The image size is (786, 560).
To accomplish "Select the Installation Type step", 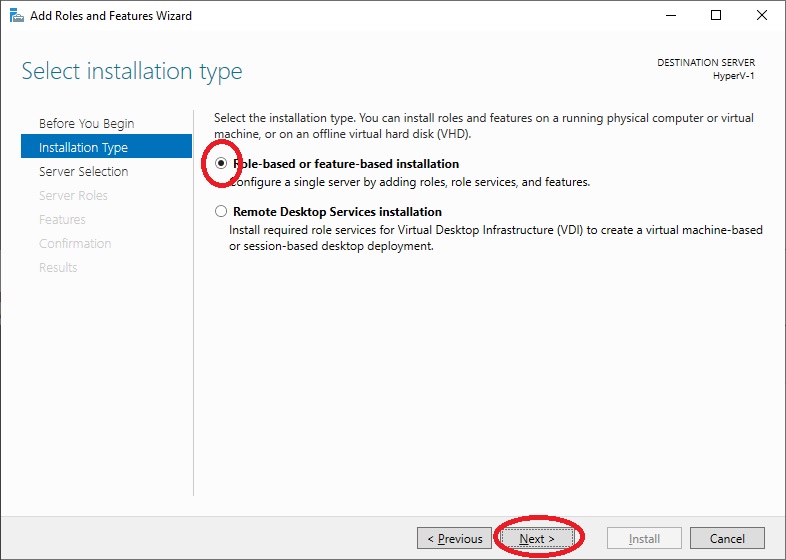I will (106, 147).
